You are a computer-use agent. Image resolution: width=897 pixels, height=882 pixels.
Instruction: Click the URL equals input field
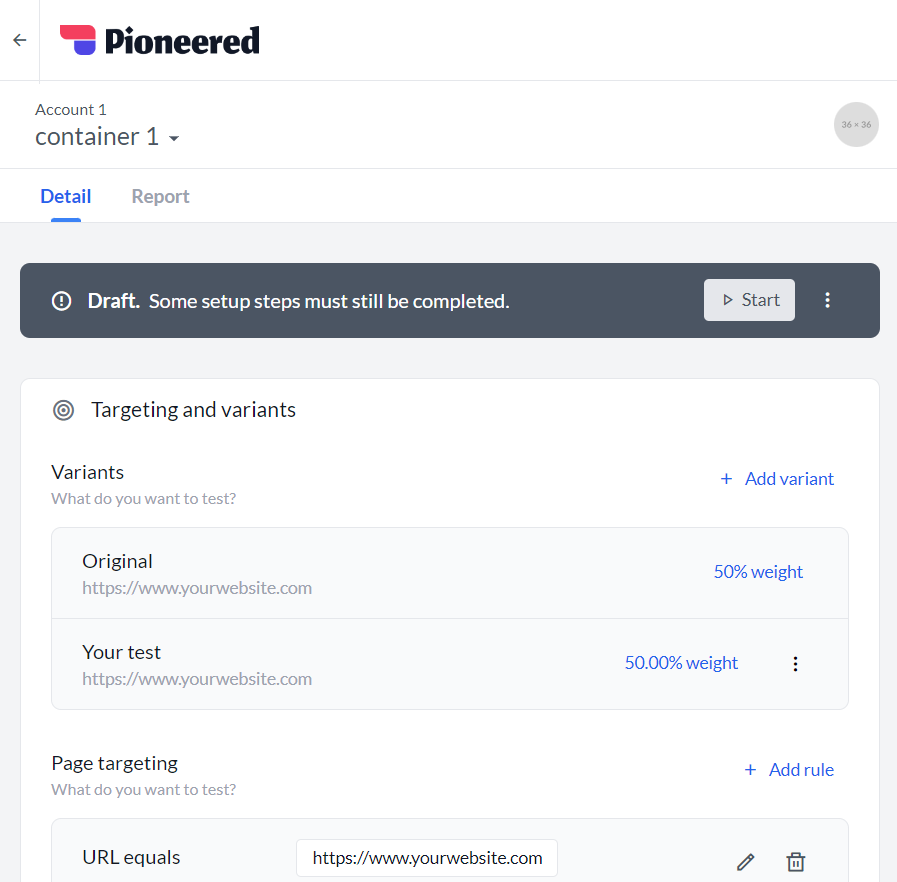[427, 858]
